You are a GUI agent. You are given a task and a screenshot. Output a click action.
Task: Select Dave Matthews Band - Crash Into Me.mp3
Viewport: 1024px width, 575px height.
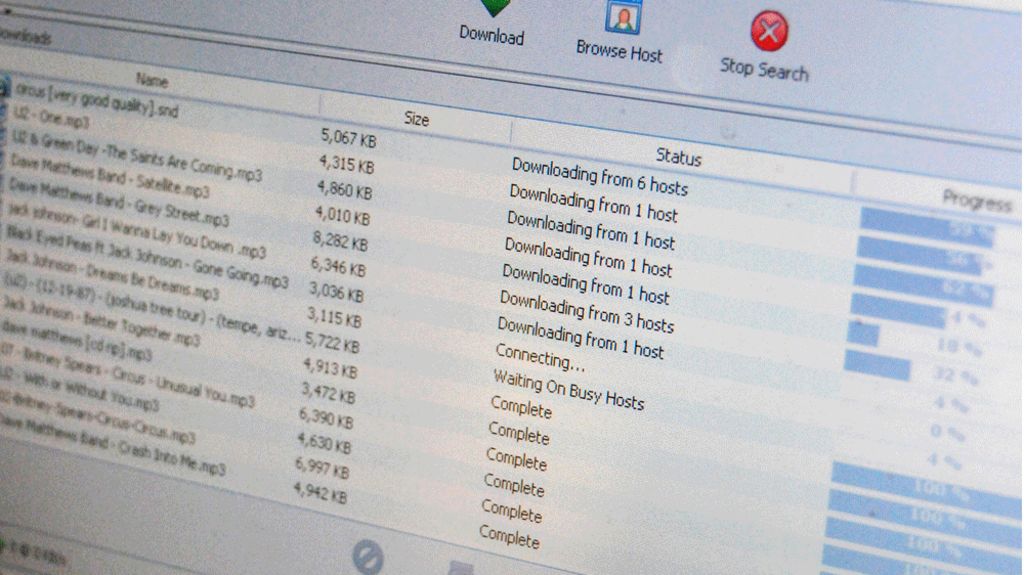tap(112, 444)
